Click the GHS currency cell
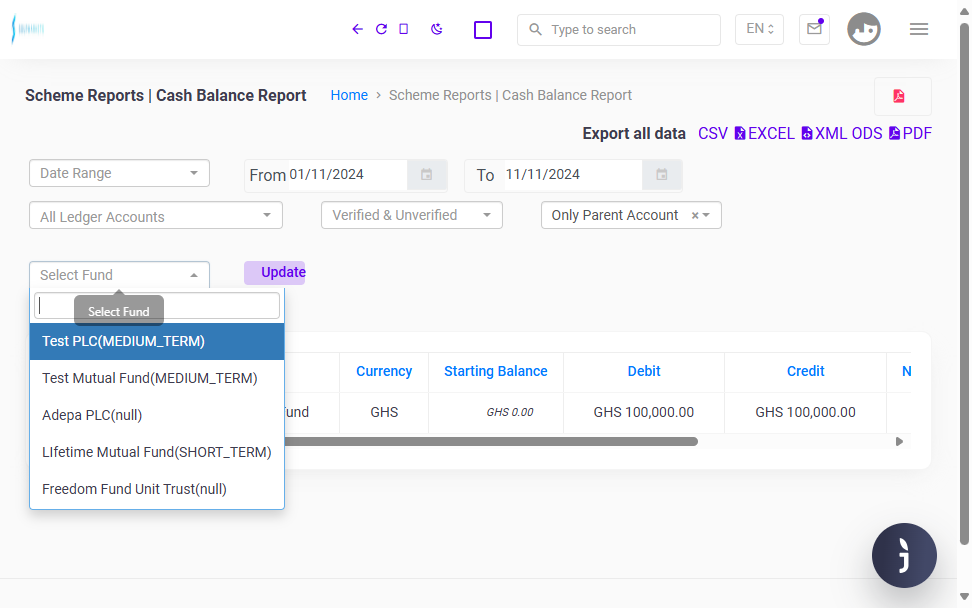This screenshot has width=972, height=608. 384,413
